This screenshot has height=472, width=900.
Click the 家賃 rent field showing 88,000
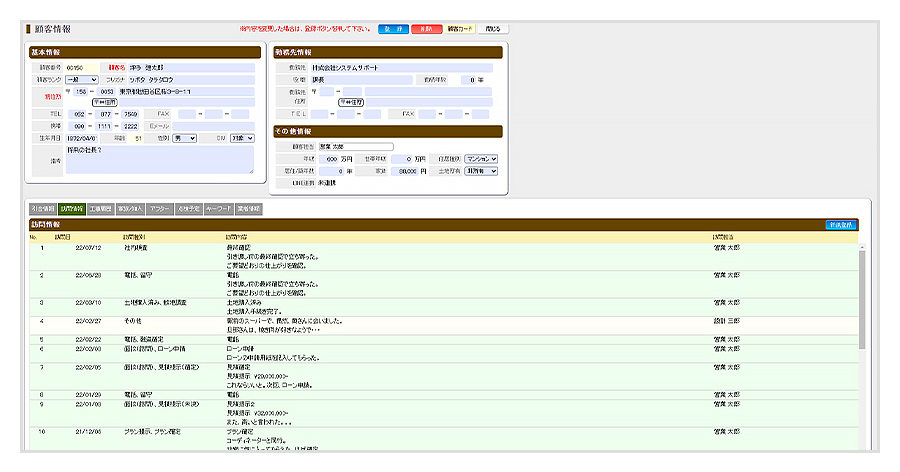[404, 171]
